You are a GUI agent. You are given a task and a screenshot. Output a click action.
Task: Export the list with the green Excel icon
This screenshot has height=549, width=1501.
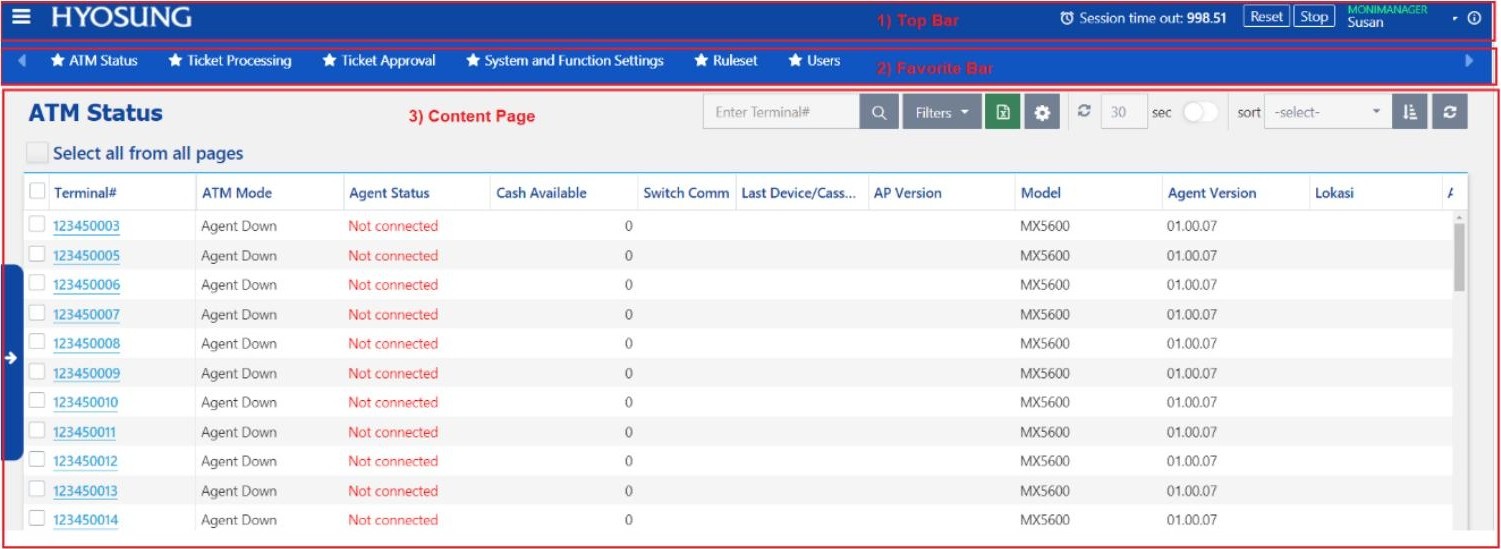[1002, 113]
